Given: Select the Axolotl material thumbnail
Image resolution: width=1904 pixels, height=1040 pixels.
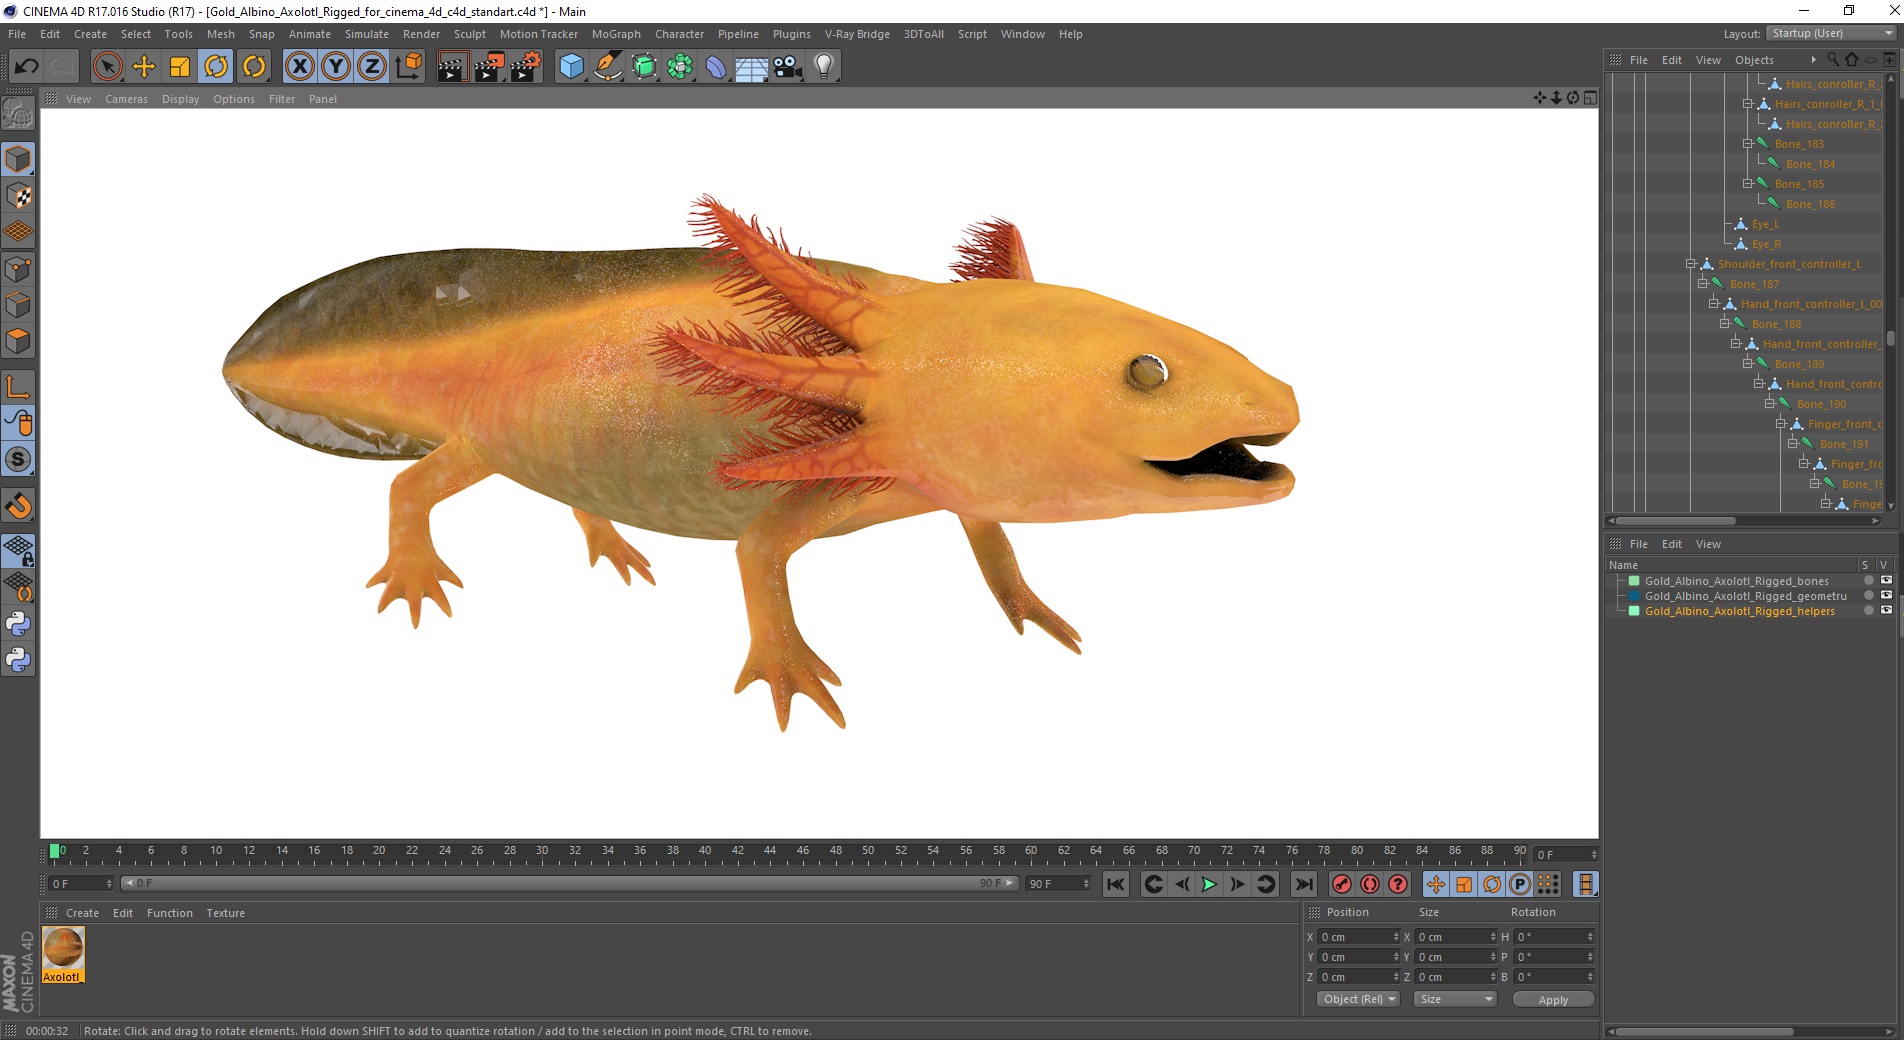Looking at the screenshot, I should coord(63,954).
